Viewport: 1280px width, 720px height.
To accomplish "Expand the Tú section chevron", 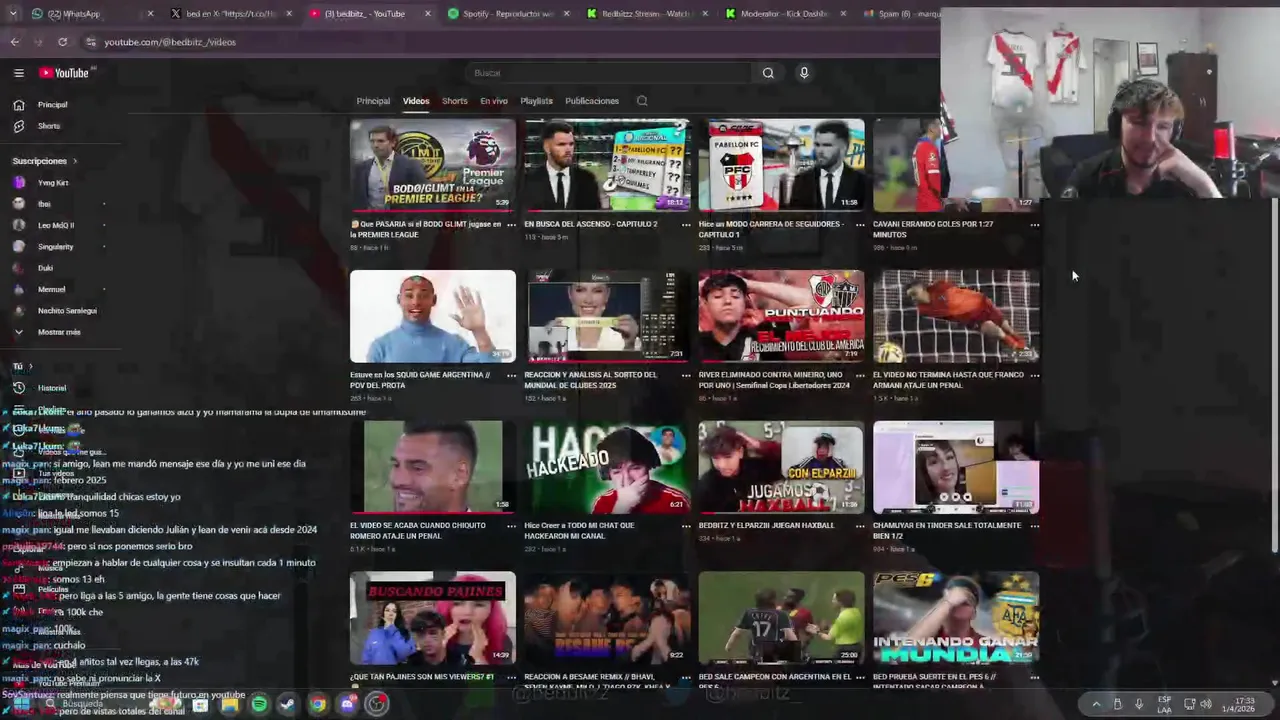I will pyautogui.click(x=30, y=367).
